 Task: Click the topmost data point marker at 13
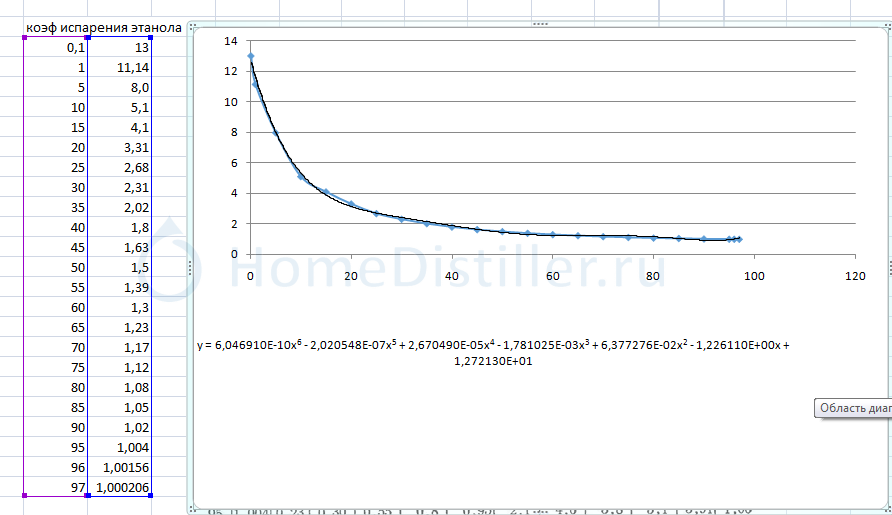[250, 56]
